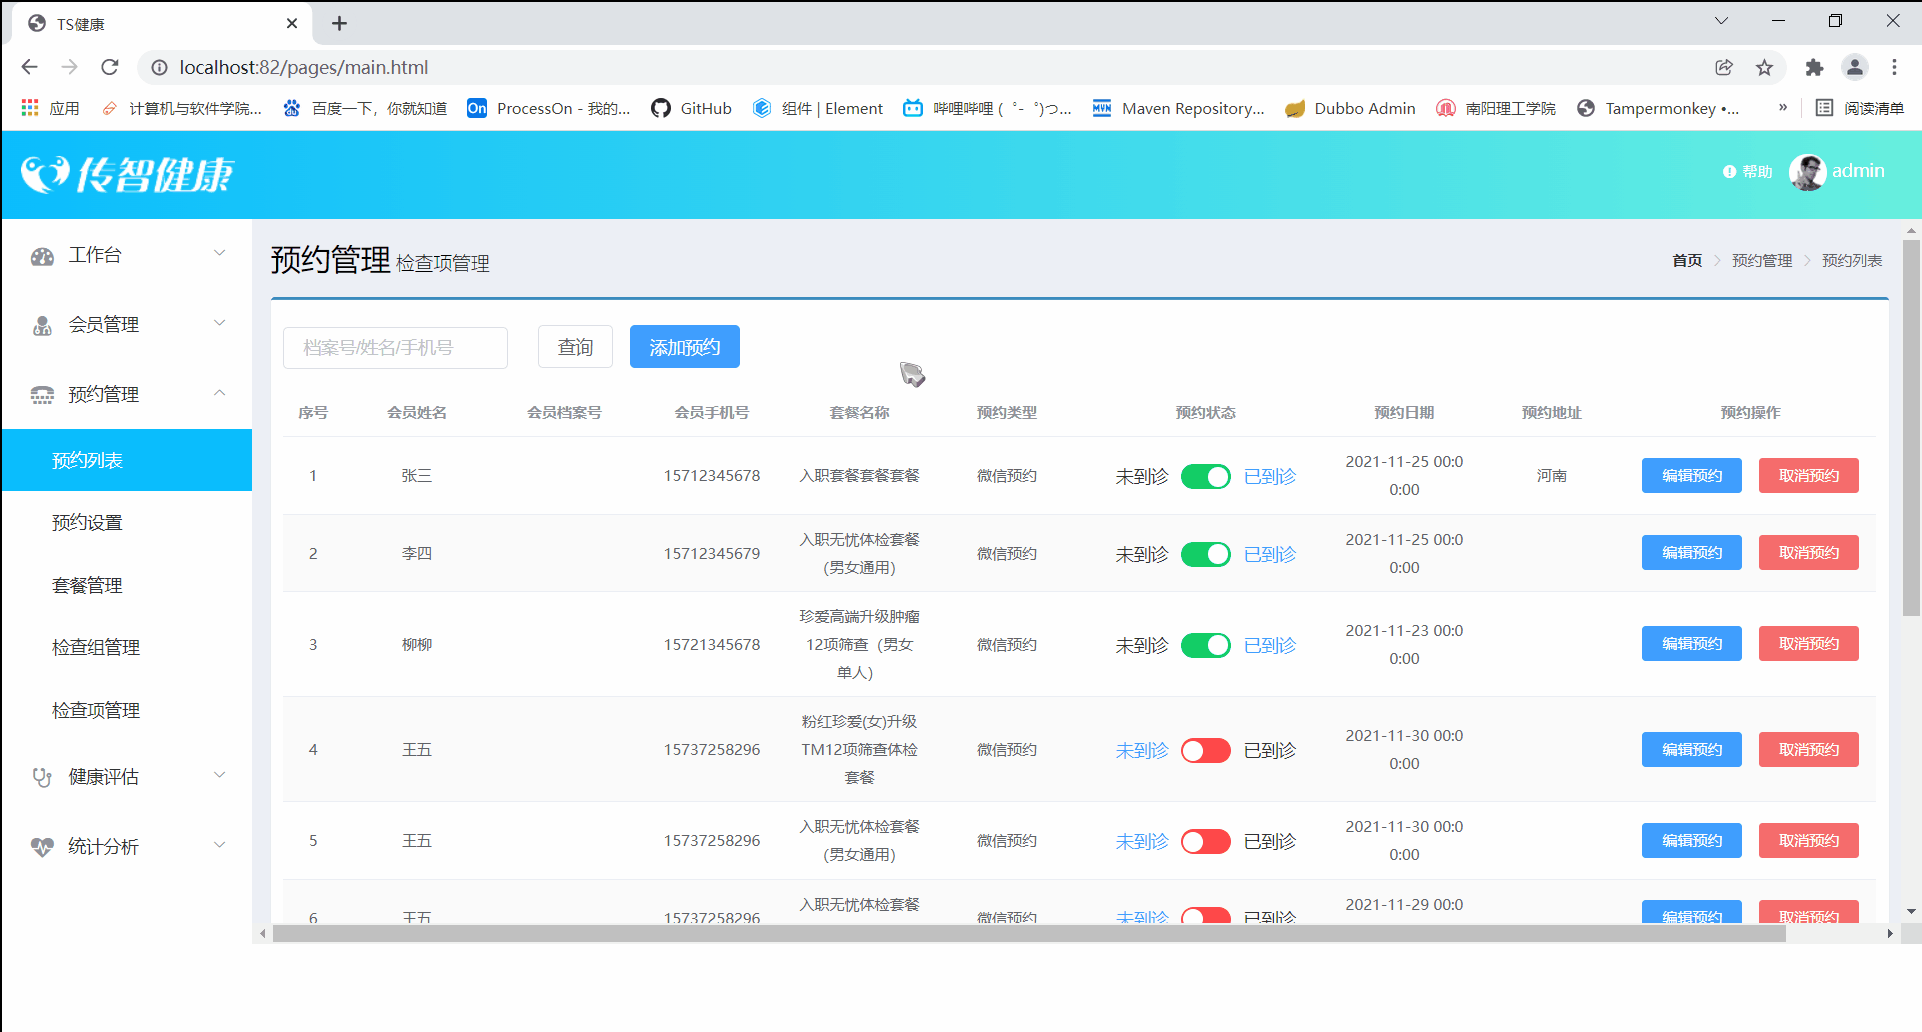This screenshot has width=1922, height=1032.
Task: Click the 统计分析 statistics icon
Action: (42, 845)
